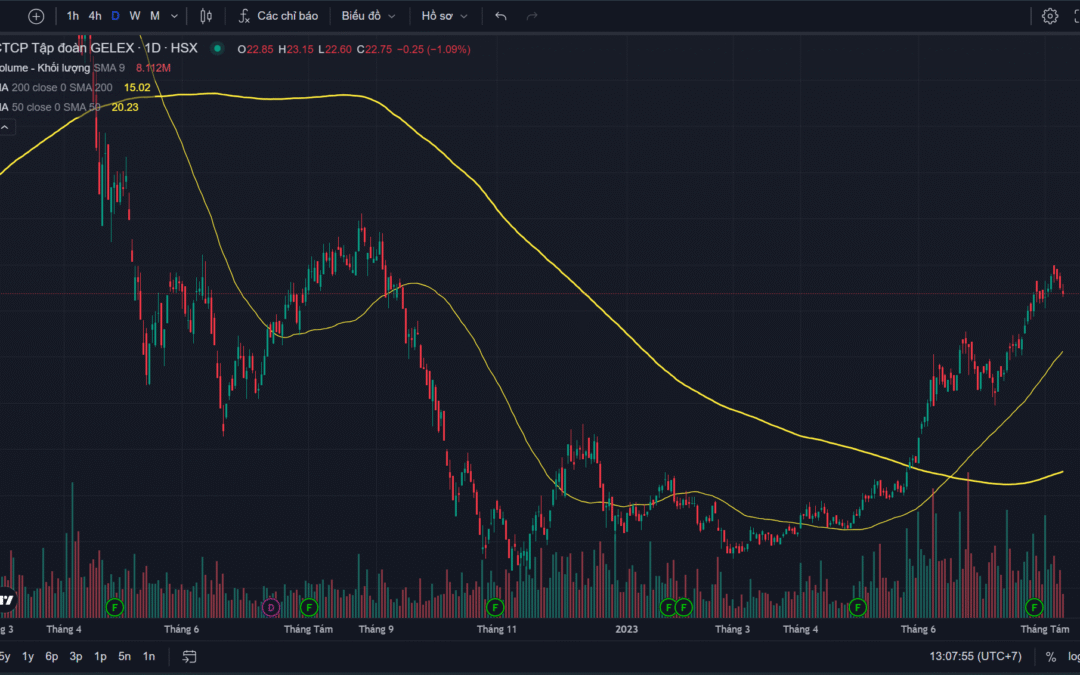Click the redo arrow in toolbar
Image resolution: width=1080 pixels, height=675 pixels.
point(532,16)
